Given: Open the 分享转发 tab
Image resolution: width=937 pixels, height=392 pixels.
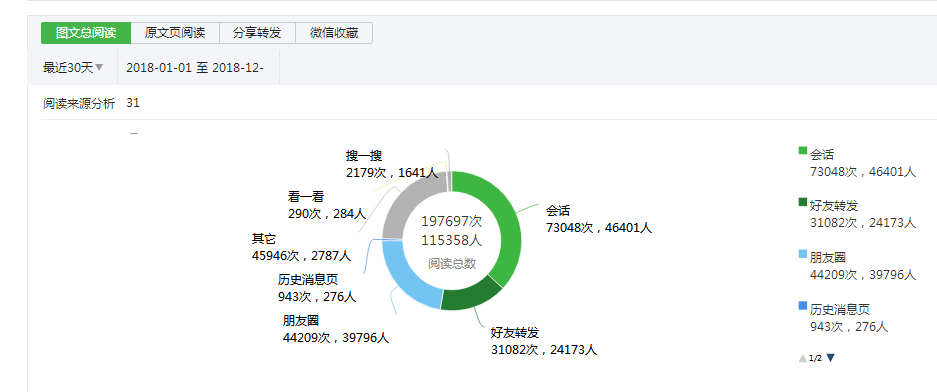Looking at the screenshot, I should [258, 33].
